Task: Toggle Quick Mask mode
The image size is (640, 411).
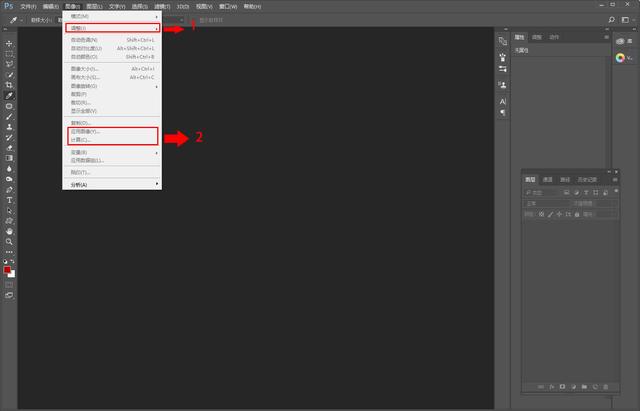Action: pyautogui.click(x=9, y=284)
